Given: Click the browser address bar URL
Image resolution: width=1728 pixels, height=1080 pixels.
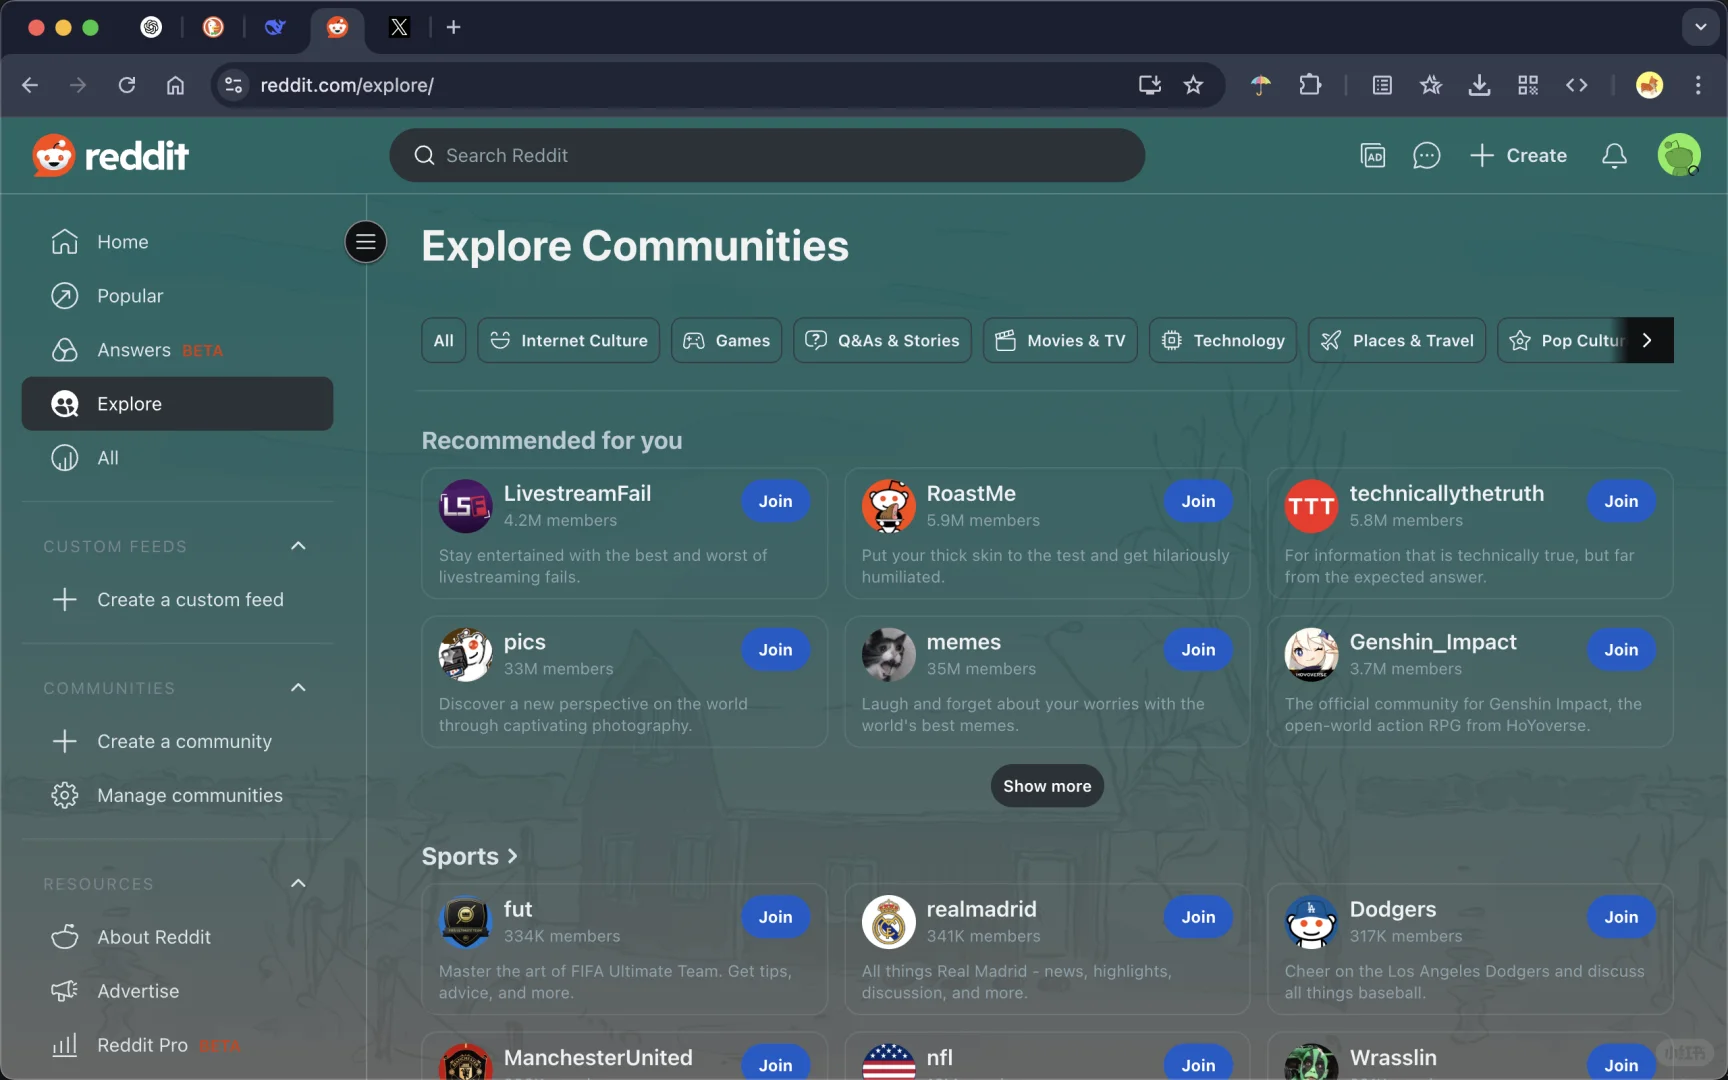Looking at the screenshot, I should pyautogui.click(x=347, y=85).
